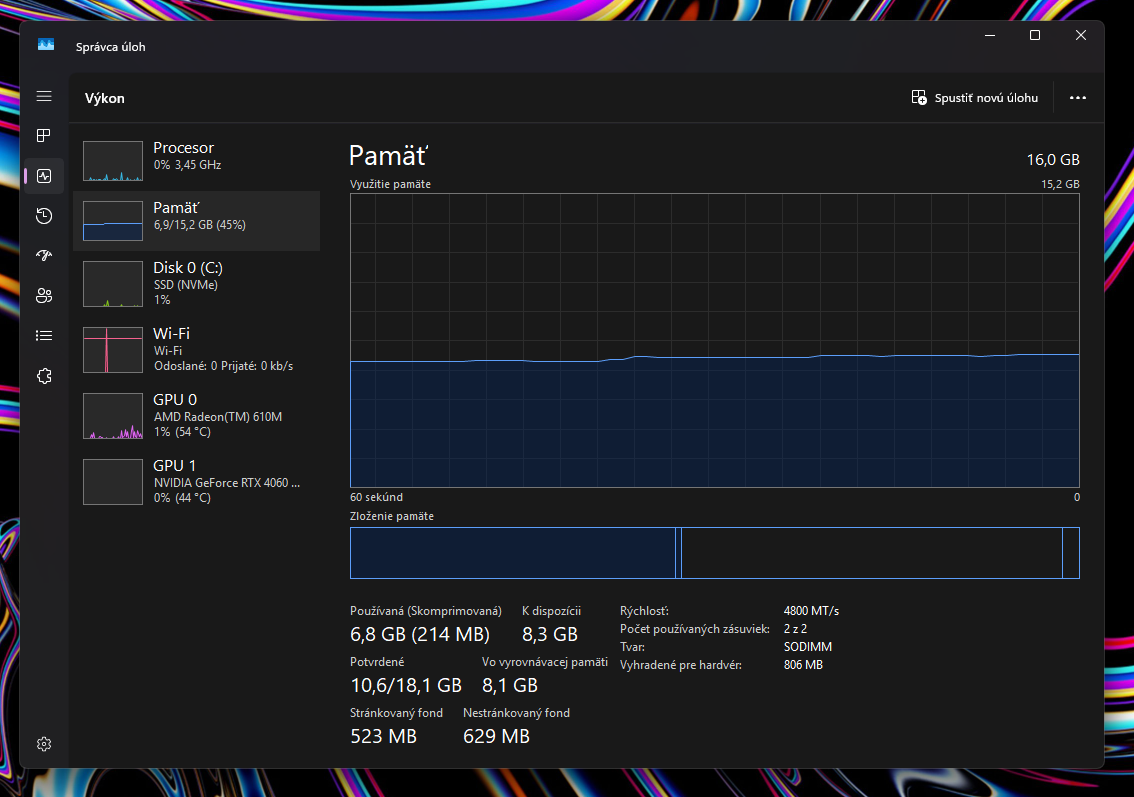Open the hamburger navigation menu
1134x797 pixels.
point(44,96)
